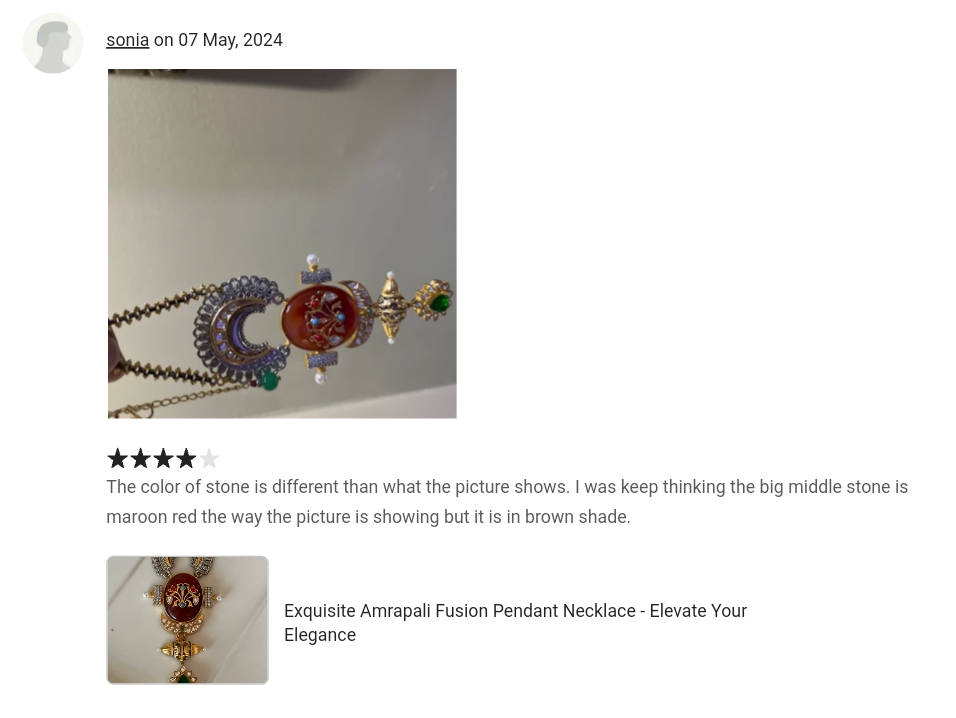Click the second filled rating star
Viewport: 956px width, 718px height.
coord(140,458)
